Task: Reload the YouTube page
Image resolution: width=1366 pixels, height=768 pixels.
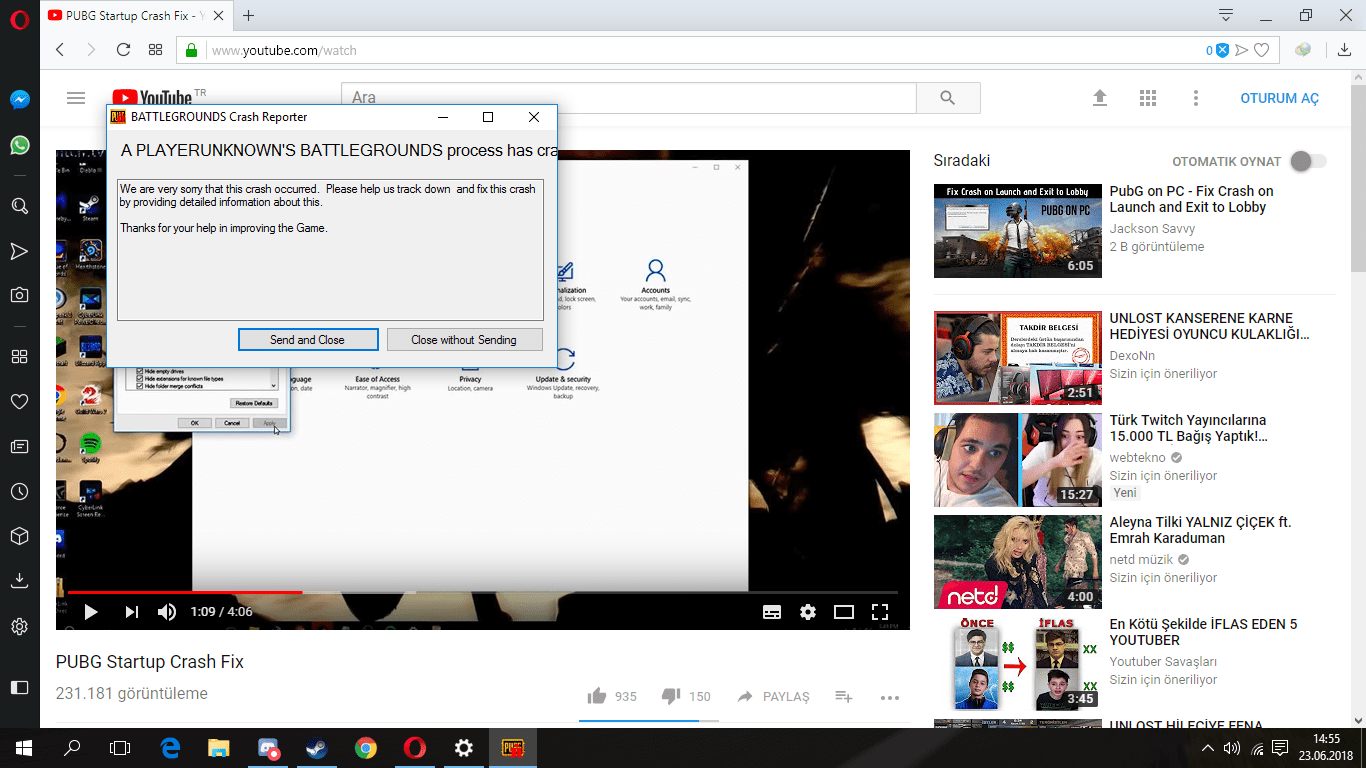Action: click(123, 50)
